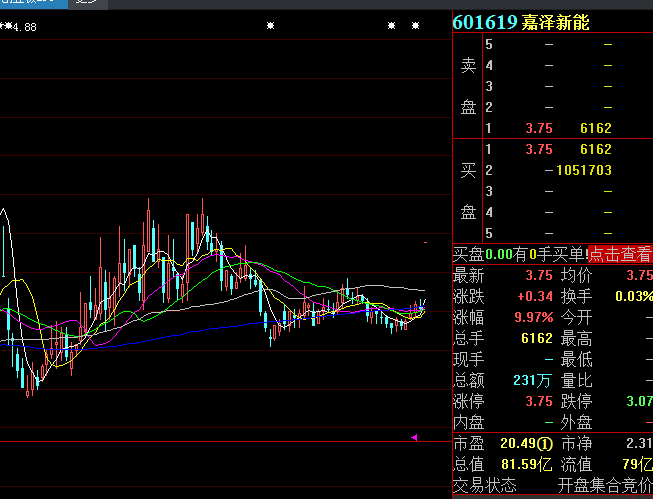The image size is (653, 499).
Task: Click 流值 float value 79亿
Action: pyautogui.click(x=638, y=464)
